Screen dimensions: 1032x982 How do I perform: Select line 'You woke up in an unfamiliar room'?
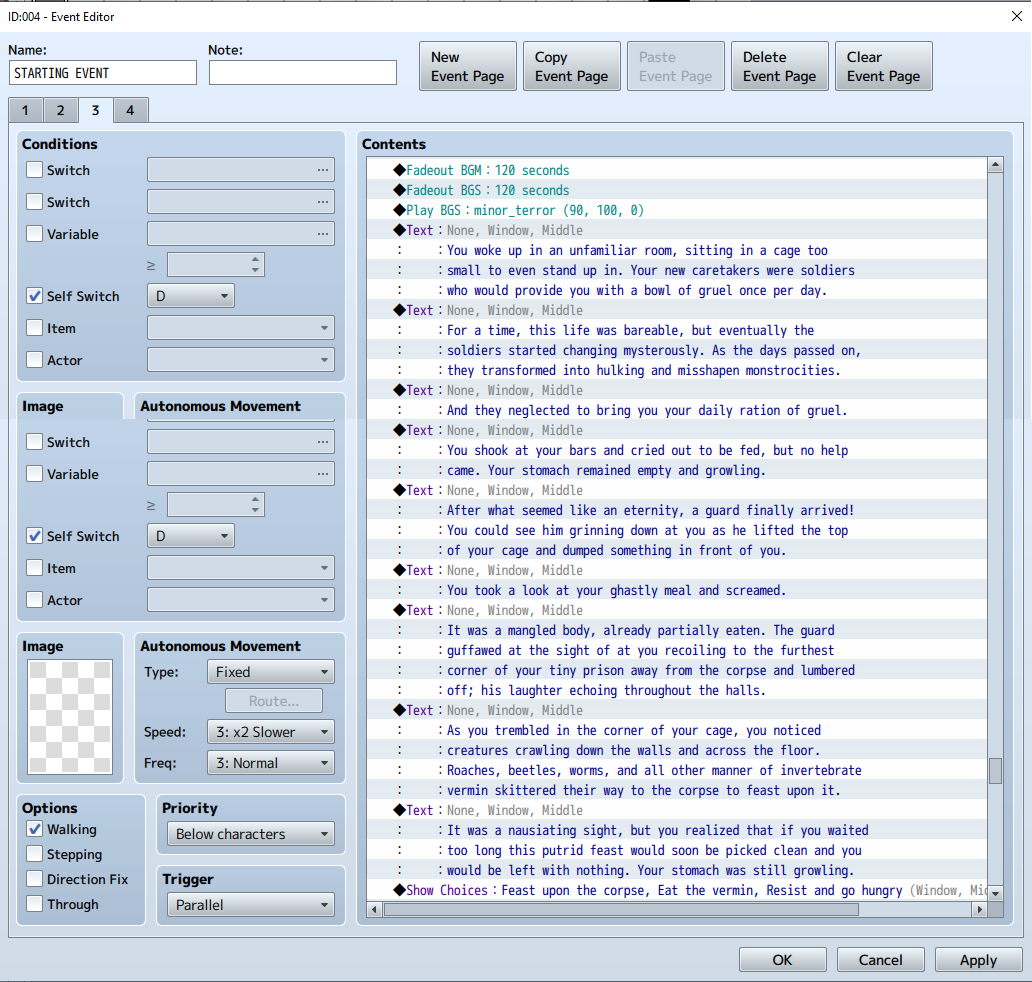pyautogui.click(x=677, y=250)
